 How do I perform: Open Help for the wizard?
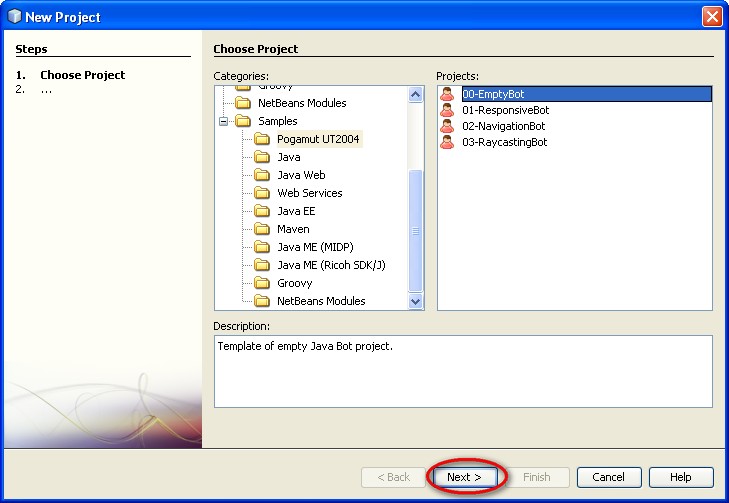click(x=681, y=477)
